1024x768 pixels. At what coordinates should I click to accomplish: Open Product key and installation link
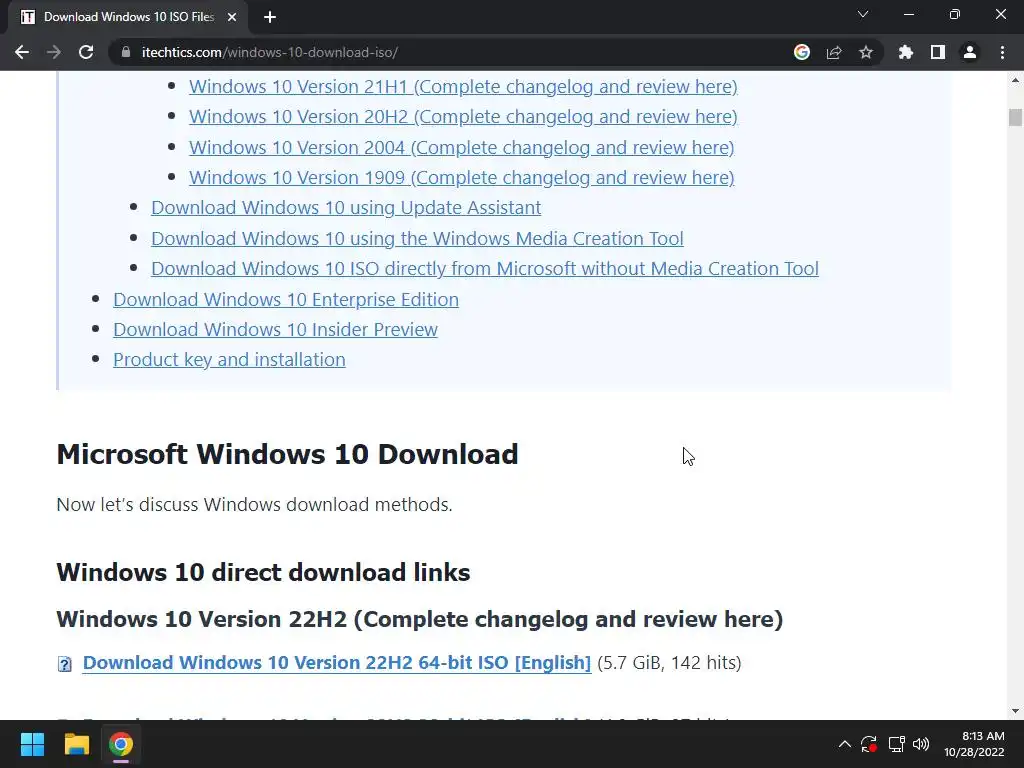pos(229,359)
